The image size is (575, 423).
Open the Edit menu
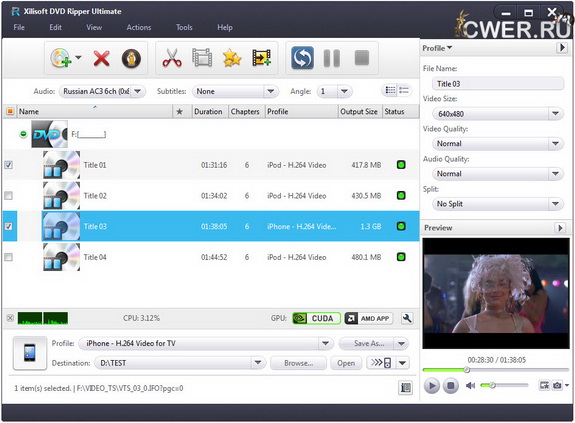55,27
